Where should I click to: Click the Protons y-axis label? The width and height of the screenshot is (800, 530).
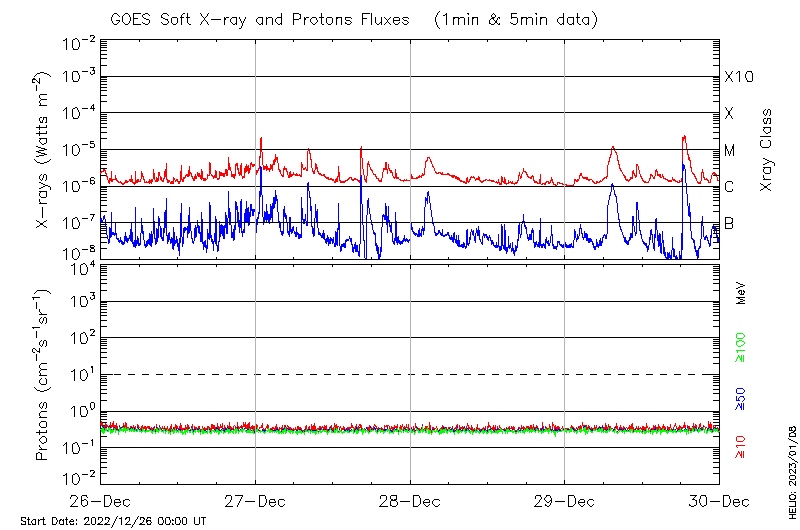(43, 375)
